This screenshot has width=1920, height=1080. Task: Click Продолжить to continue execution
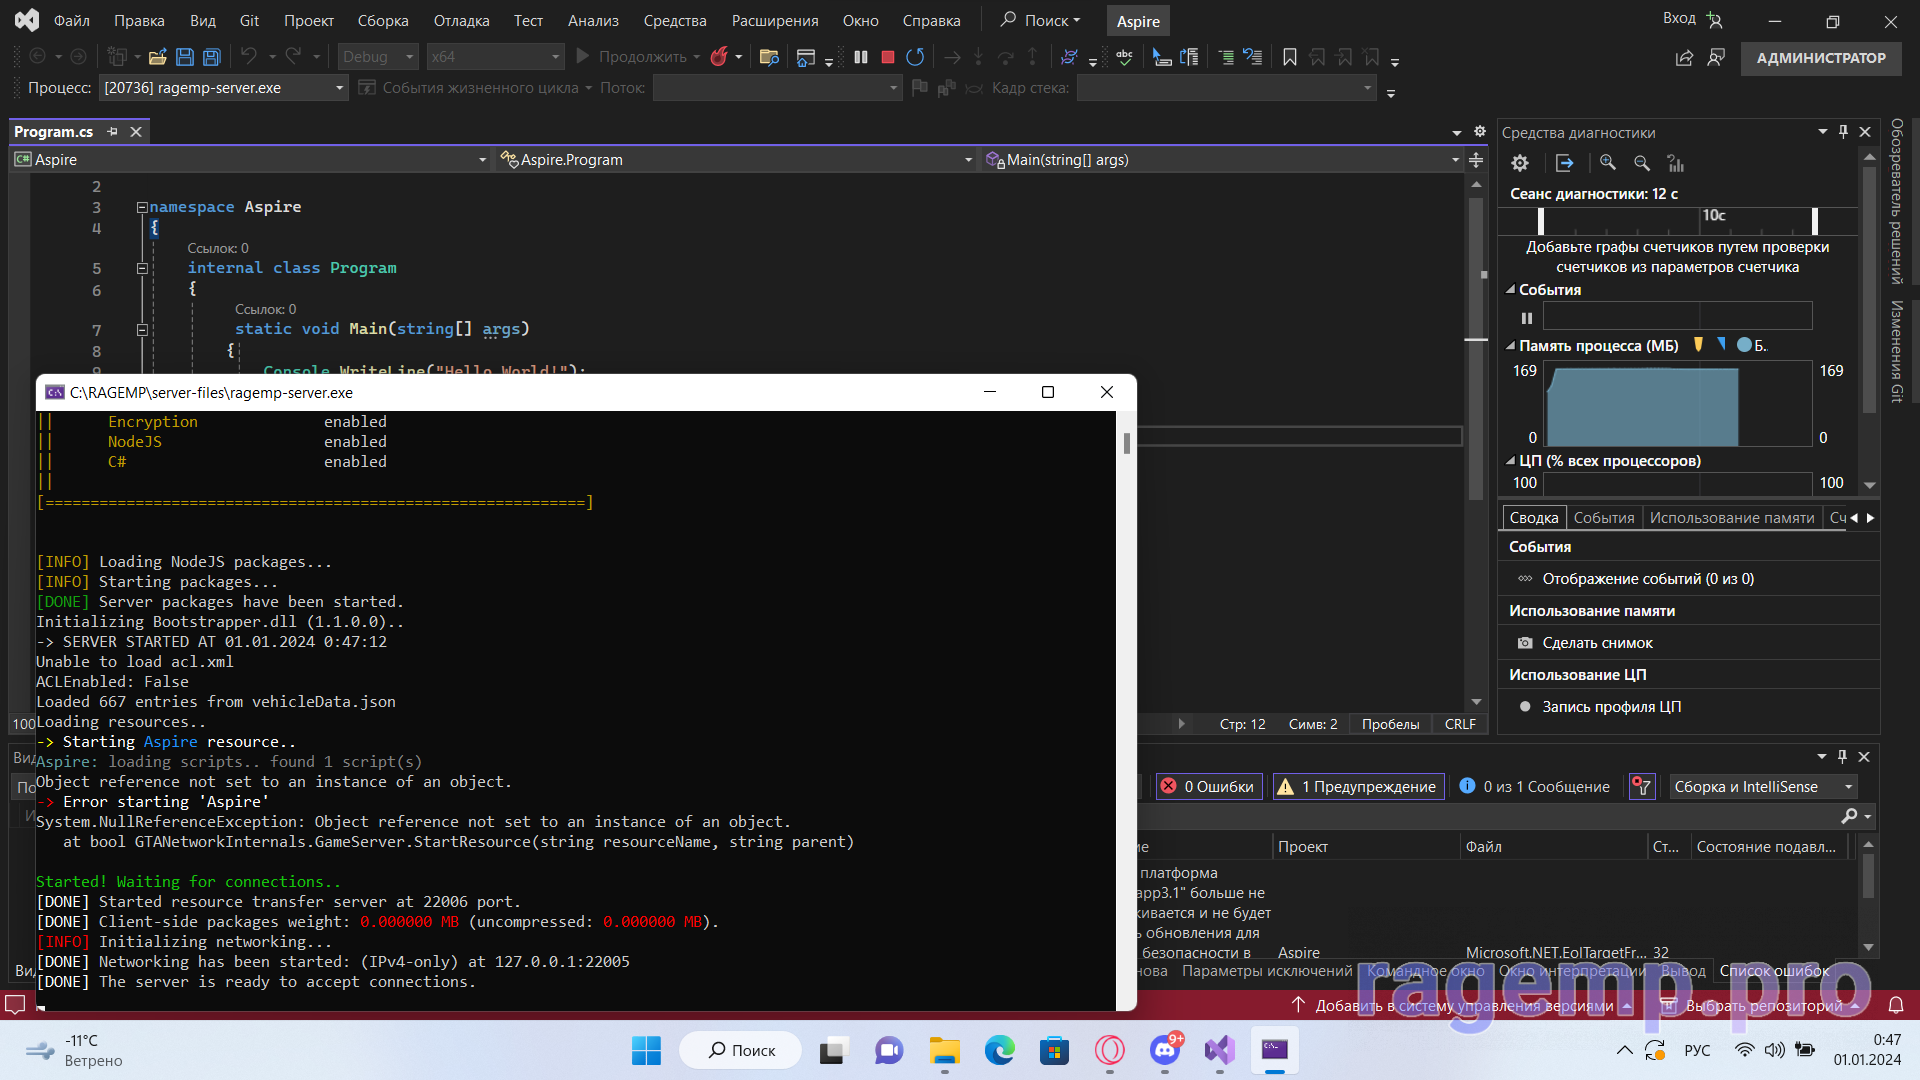tap(640, 57)
